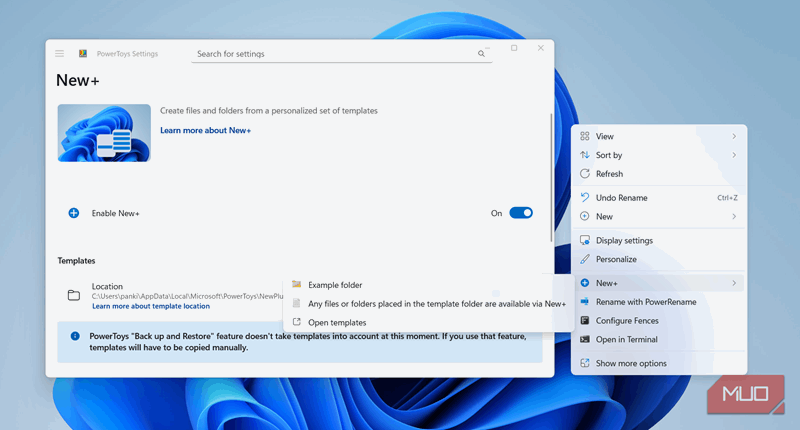Click the search magnifier icon

tap(481, 54)
